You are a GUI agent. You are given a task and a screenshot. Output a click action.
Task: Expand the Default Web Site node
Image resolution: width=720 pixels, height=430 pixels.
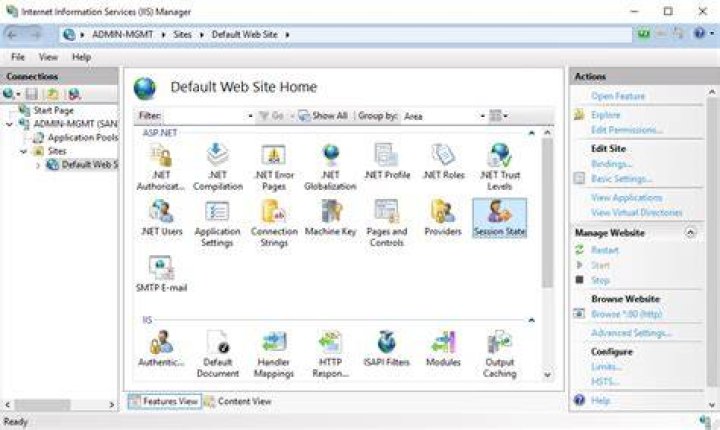[x=38, y=165]
